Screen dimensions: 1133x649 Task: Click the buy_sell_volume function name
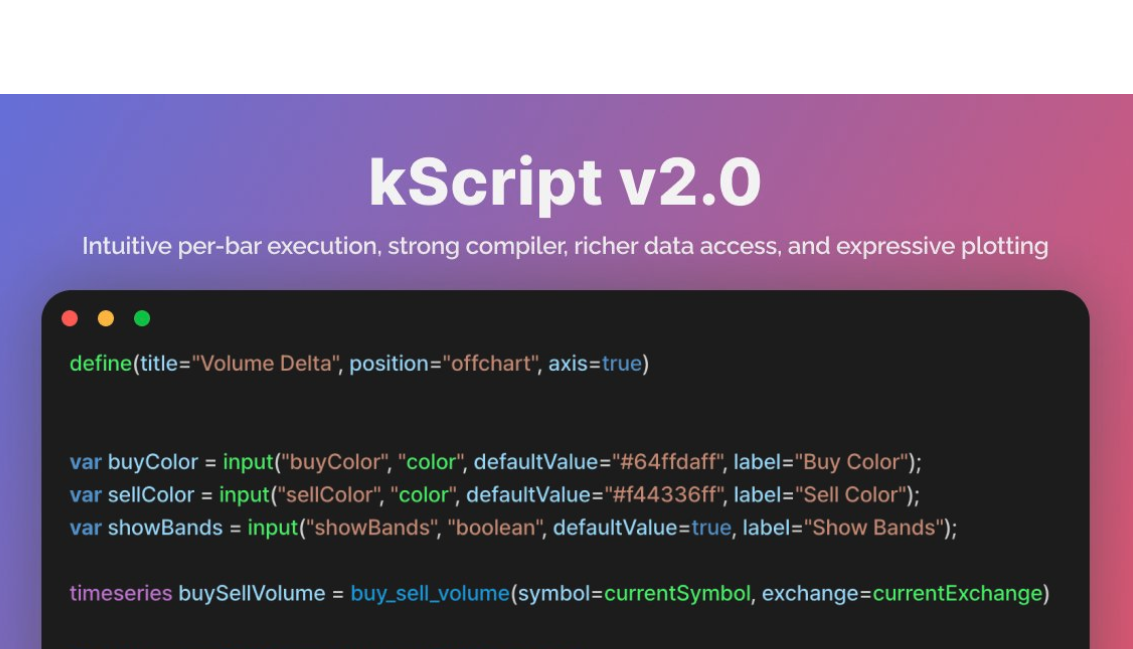pyautogui.click(x=430, y=594)
